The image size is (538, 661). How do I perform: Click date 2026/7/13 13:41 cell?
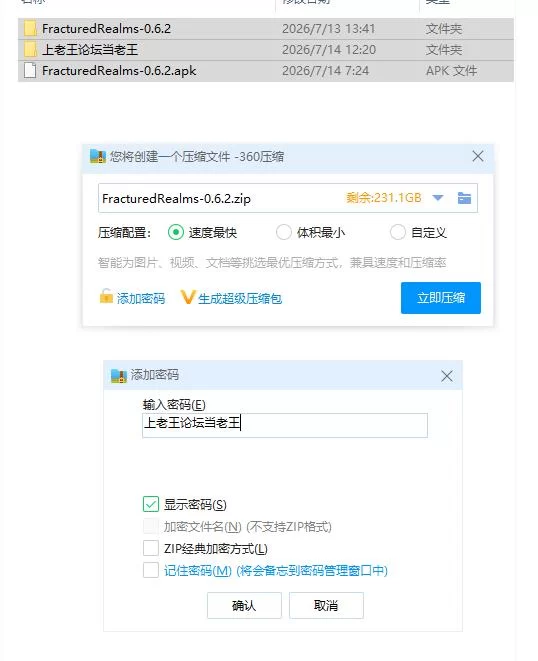click(x=328, y=29)
